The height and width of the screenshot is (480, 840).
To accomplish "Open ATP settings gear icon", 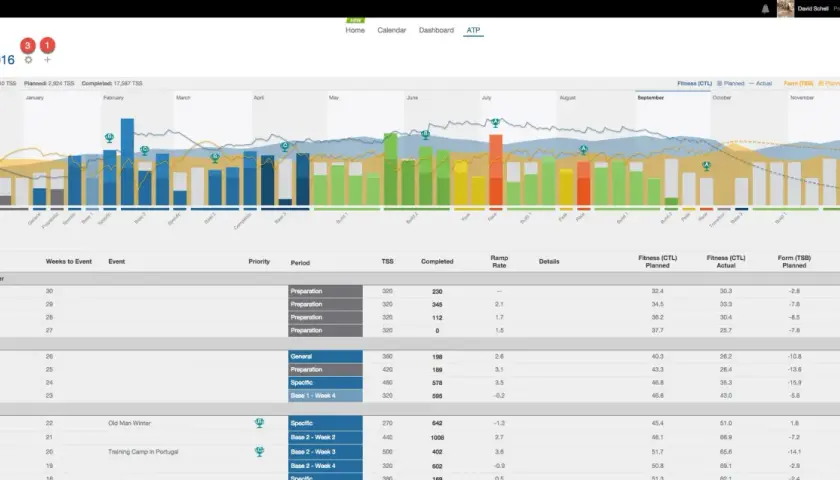I will tap(28, 60).
